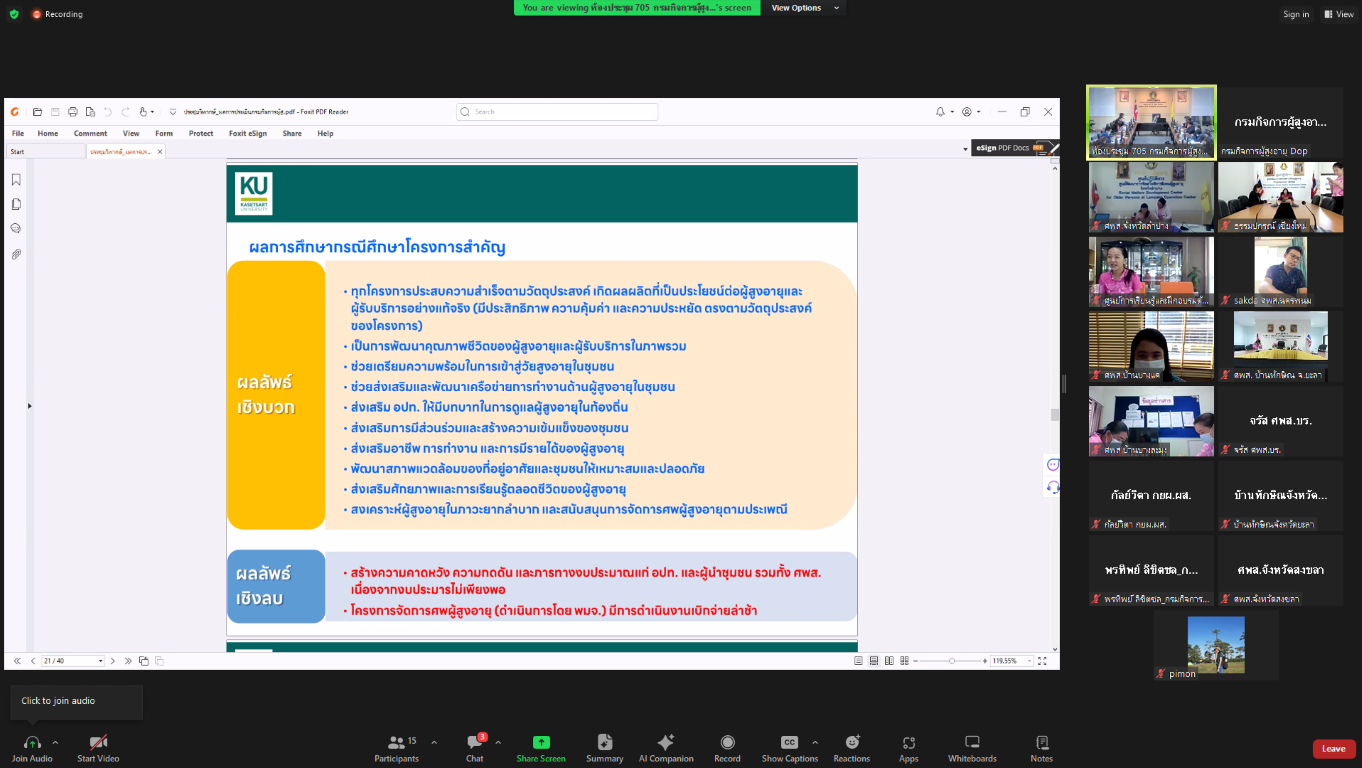Expand audio options caret beside Join Audio

[x=55, y=742]
